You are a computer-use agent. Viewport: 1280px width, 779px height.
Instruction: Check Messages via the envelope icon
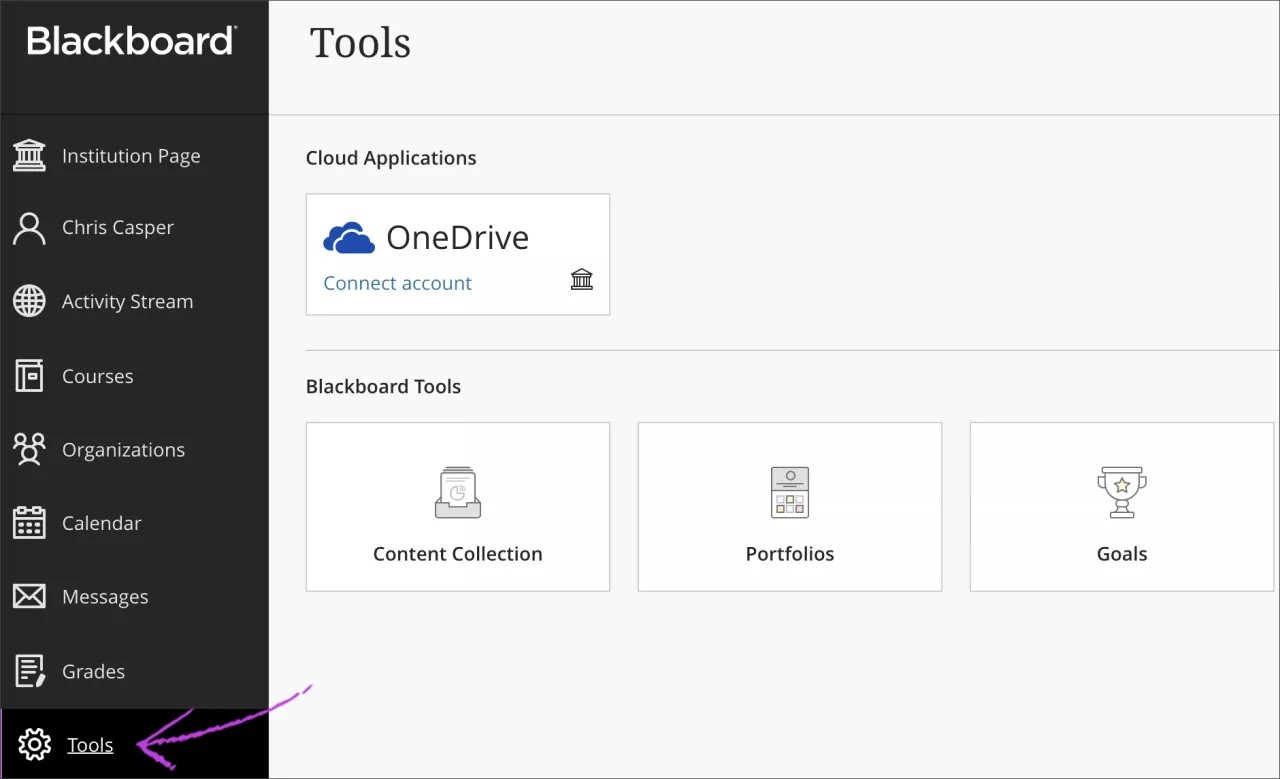29,596
